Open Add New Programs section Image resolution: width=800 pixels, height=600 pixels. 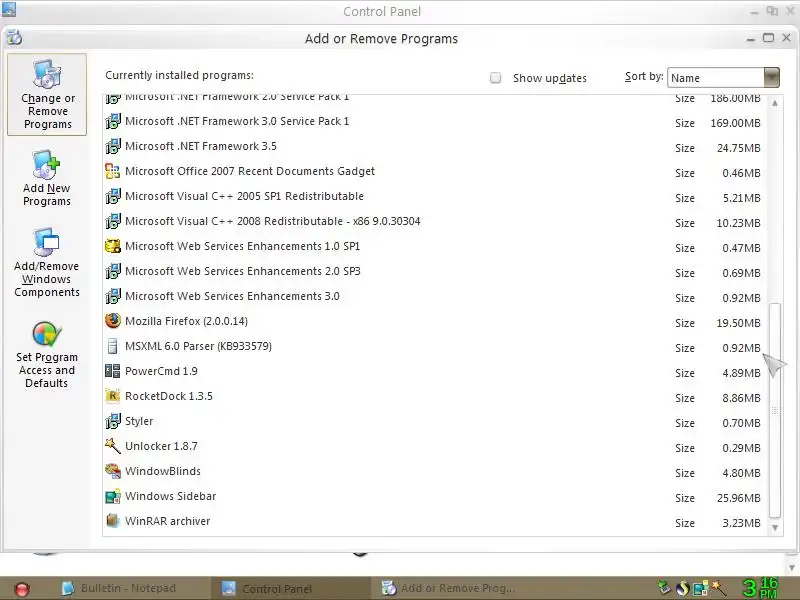click(x=47, y=178)
